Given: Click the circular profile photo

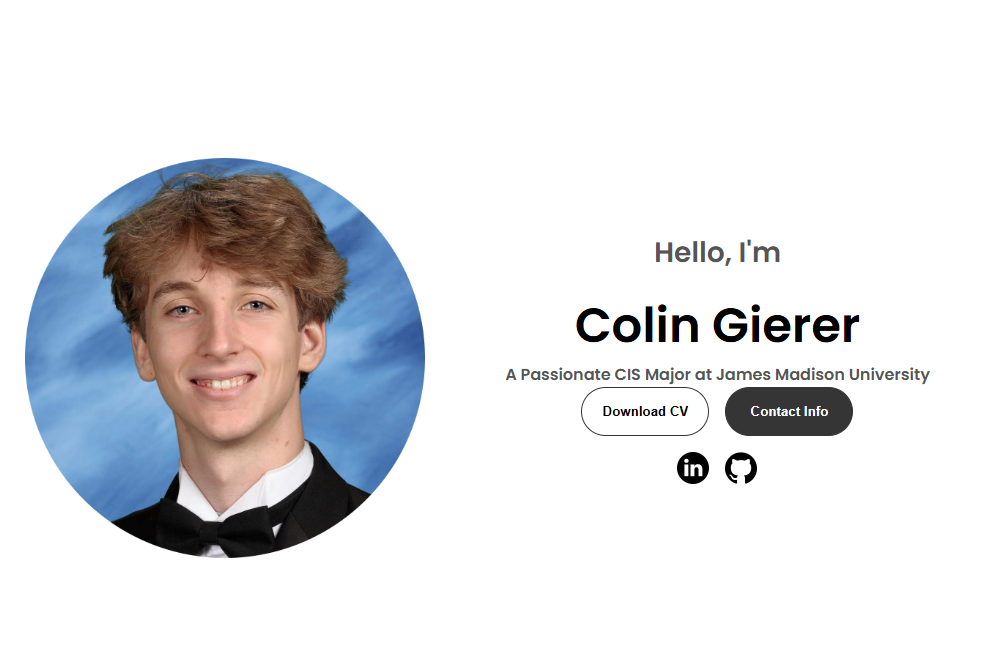Looking at the screenshot, I should click(225, 358).
